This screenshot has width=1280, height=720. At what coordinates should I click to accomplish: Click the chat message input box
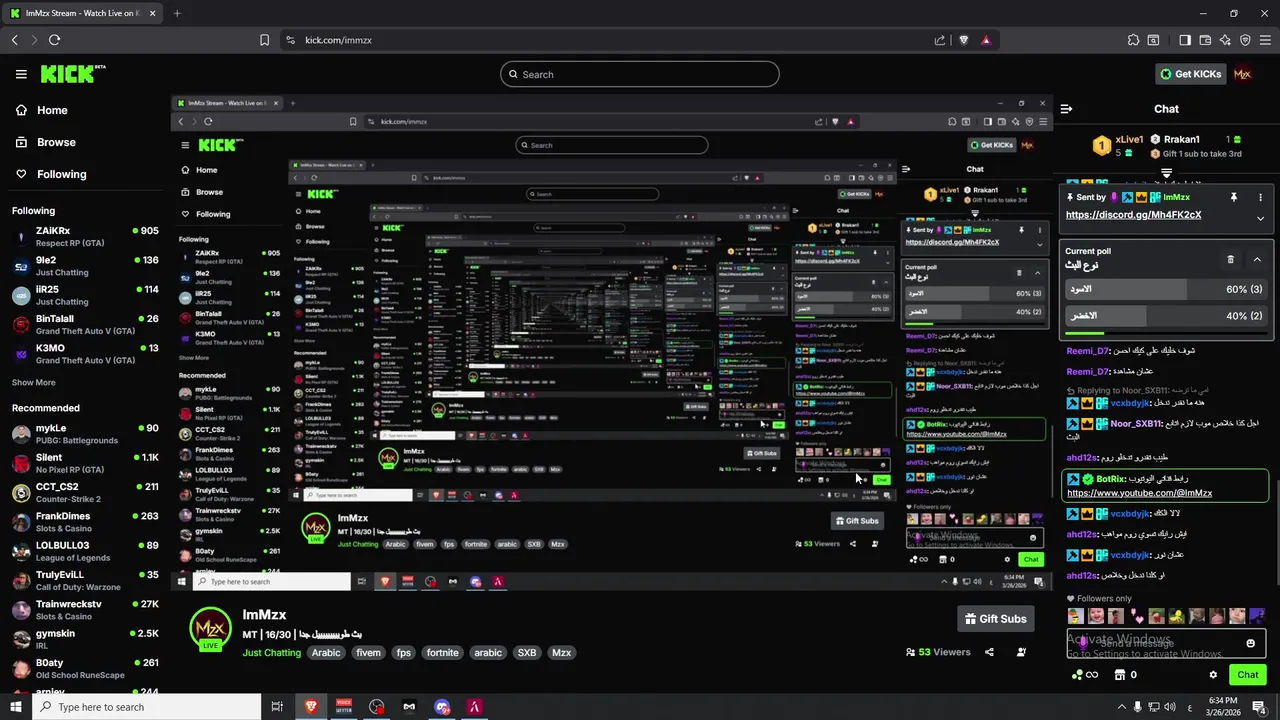pyautogui.click(x=1166, y=643)
